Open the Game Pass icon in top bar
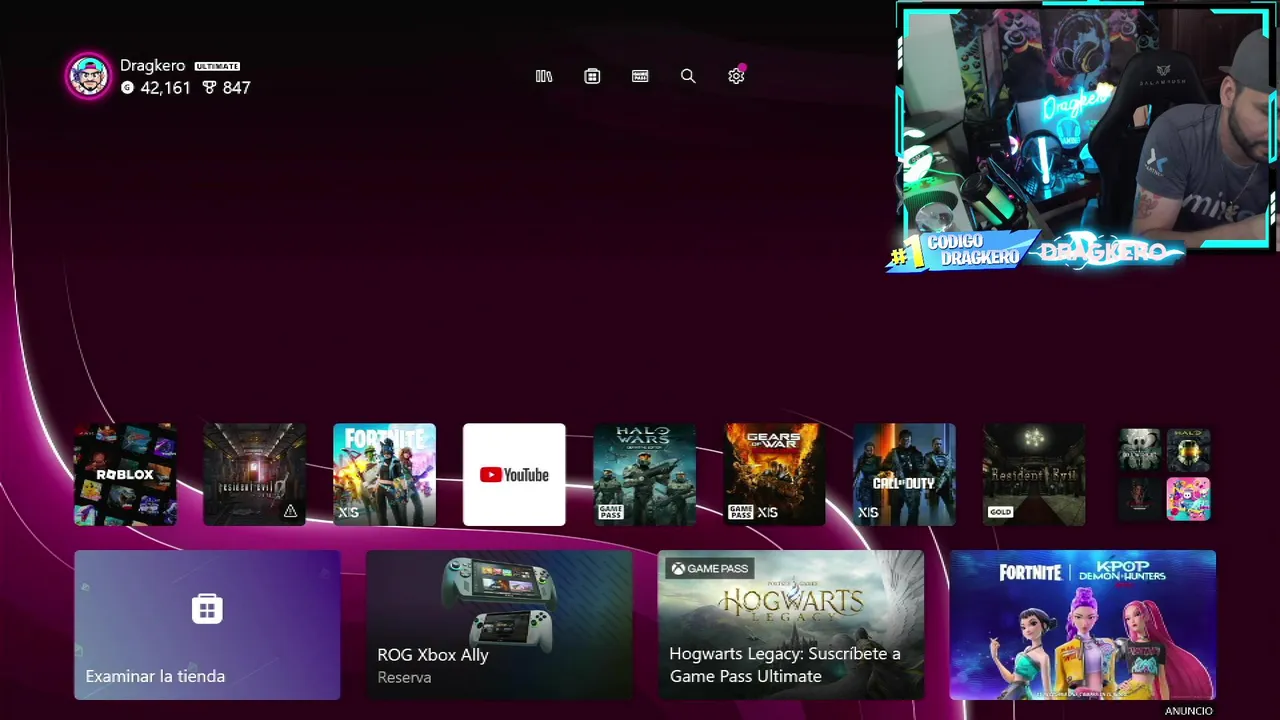This screenshot has width=1280, height=720. [x=640, y=76]
